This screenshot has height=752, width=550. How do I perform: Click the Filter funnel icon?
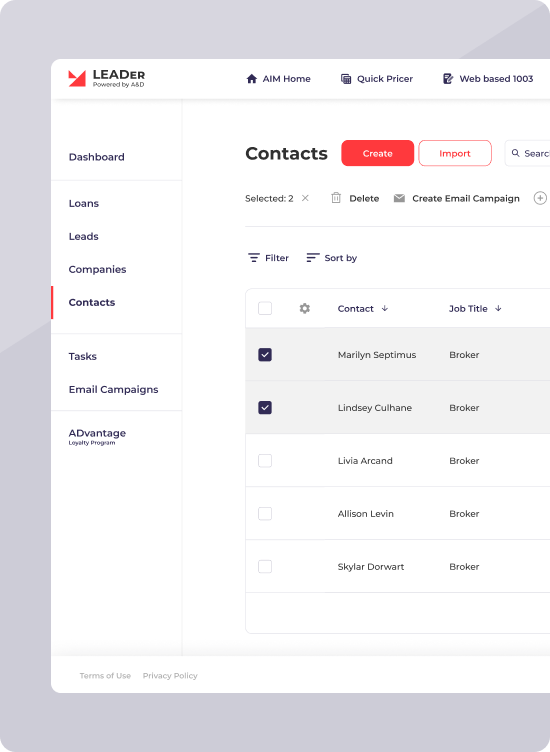tap(254, 258)
